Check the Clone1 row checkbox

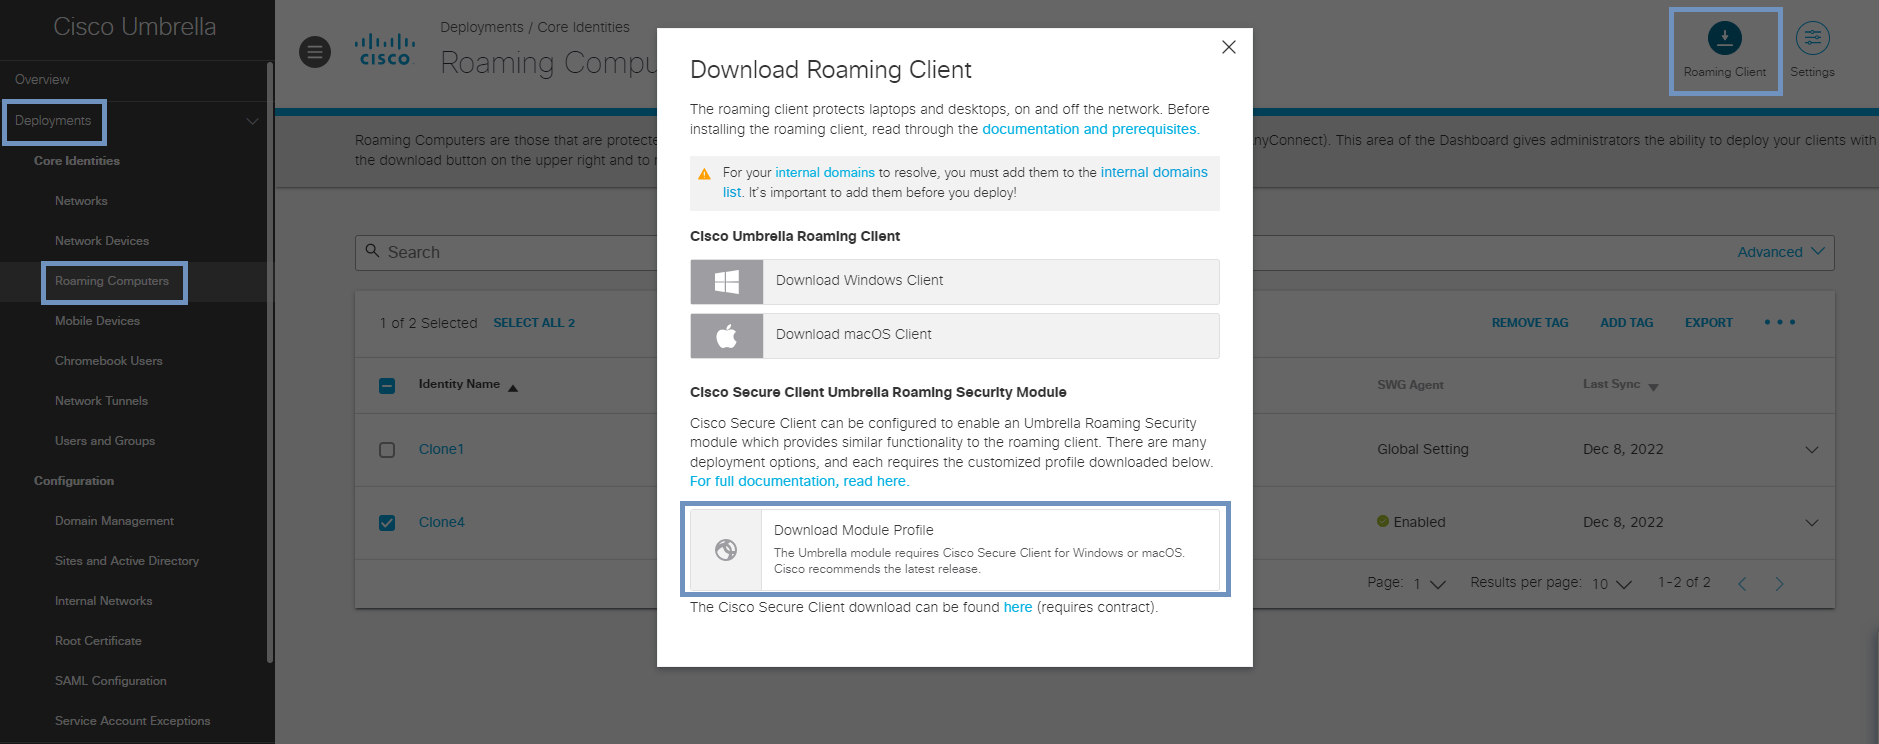pyautogui.click(x=387, y=450)
